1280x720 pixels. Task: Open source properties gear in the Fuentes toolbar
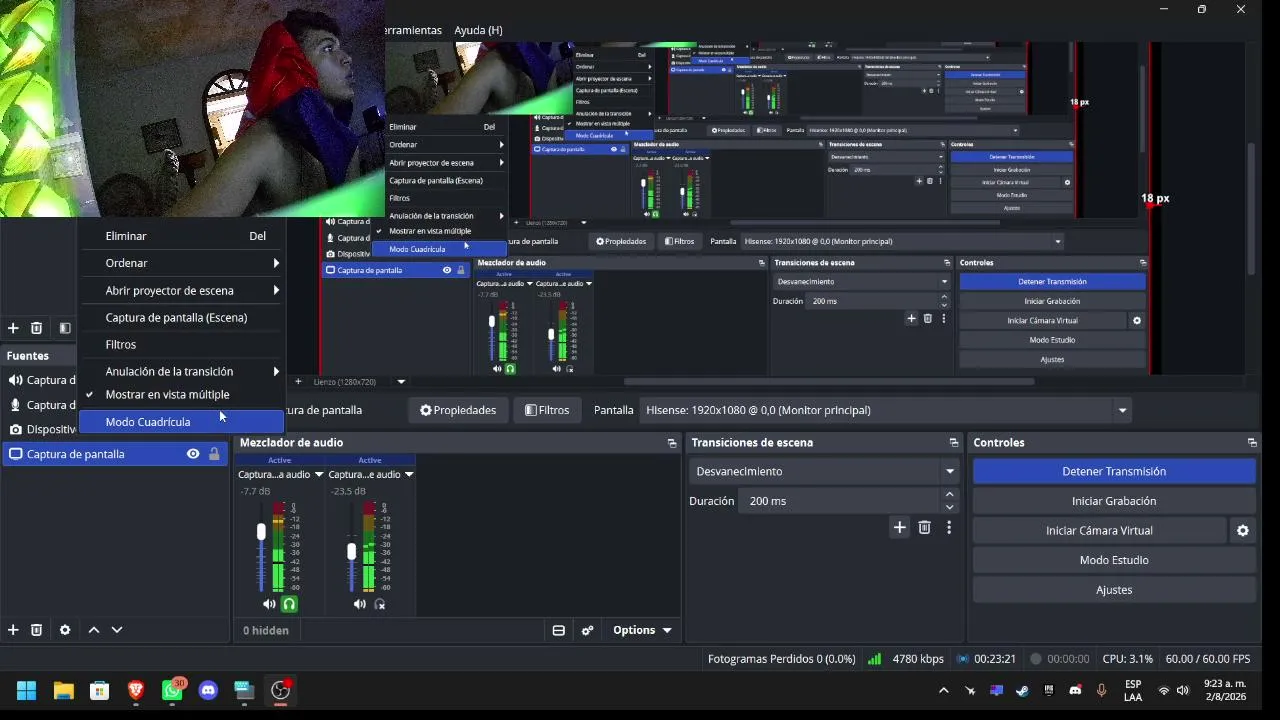pyautogui.click(x=65, y=630)
